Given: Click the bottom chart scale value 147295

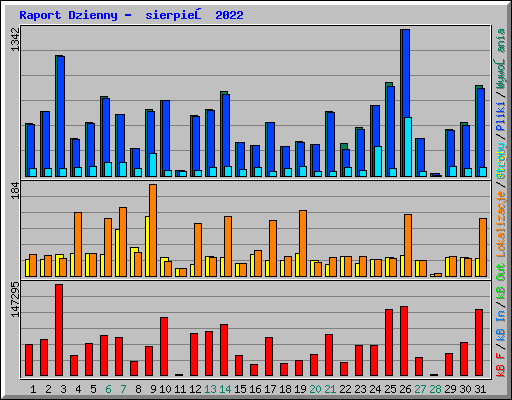Looking at the screenshot, I should (15, 300).
